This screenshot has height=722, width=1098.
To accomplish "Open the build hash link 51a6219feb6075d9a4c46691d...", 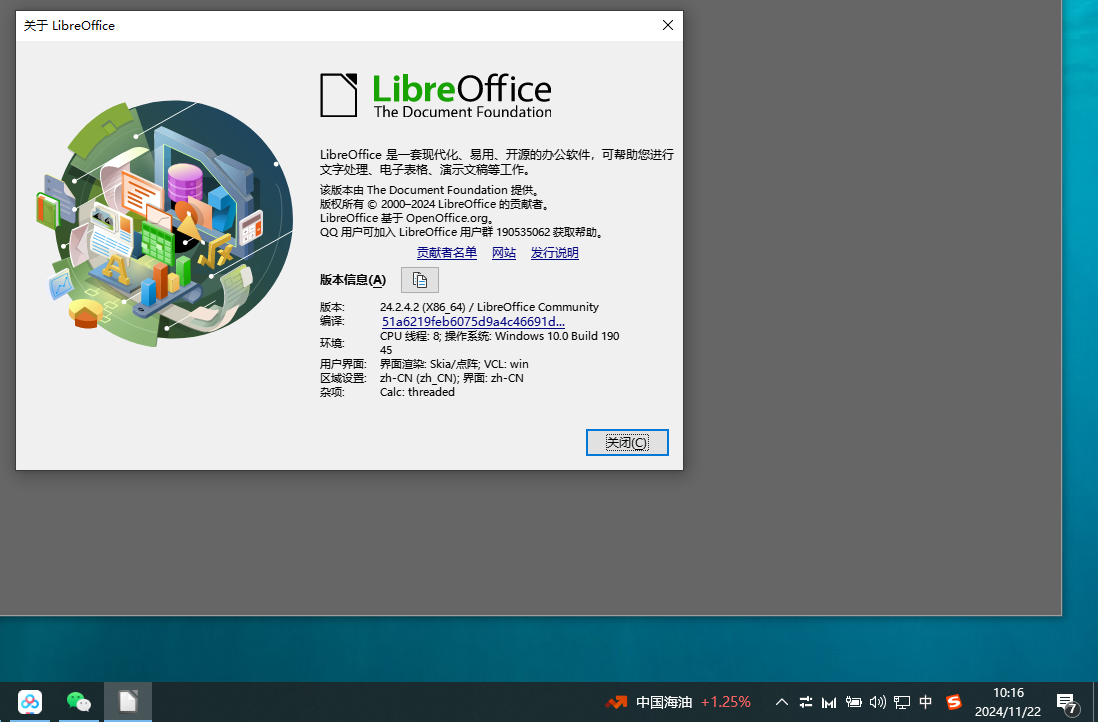I will click(x=473, y=321).
